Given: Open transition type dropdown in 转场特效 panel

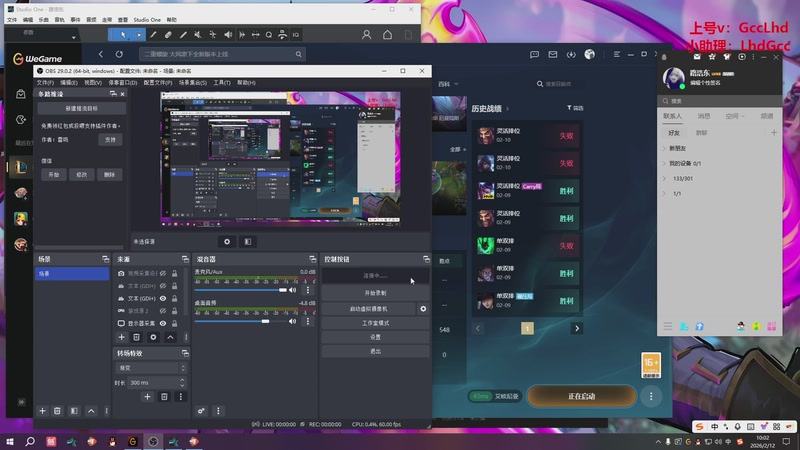Looking at the screenshot, I should (x=152, y=368).
